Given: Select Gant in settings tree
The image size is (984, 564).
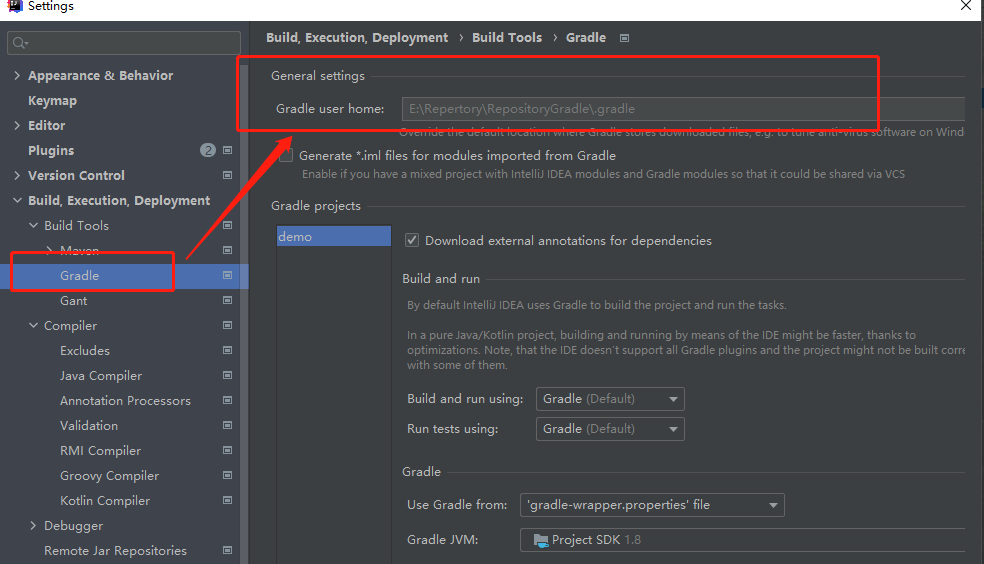Looking at the screenshot, I should (73, 301).
